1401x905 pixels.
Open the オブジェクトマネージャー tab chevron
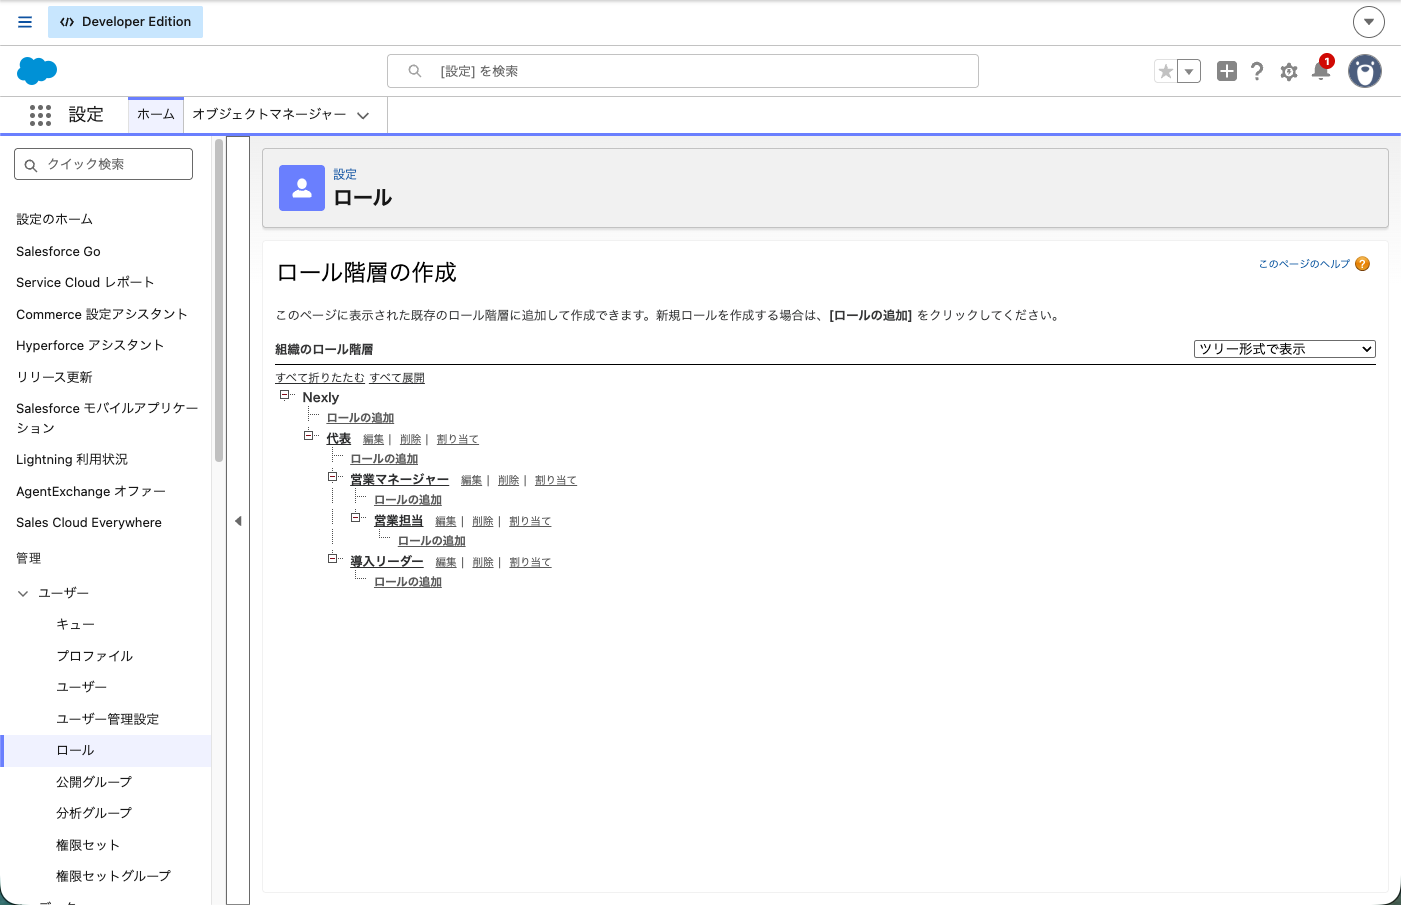click(x=363, y=116)
